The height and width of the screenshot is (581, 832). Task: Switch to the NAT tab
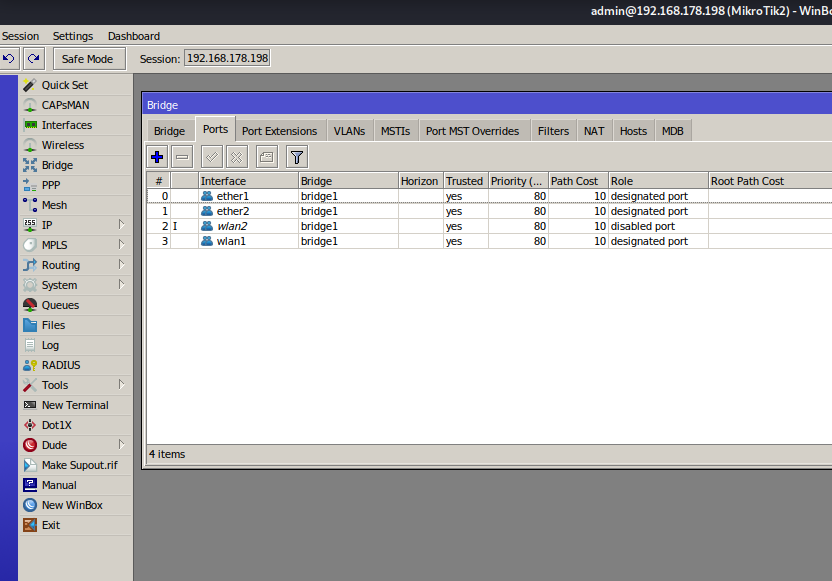[594, 131]
